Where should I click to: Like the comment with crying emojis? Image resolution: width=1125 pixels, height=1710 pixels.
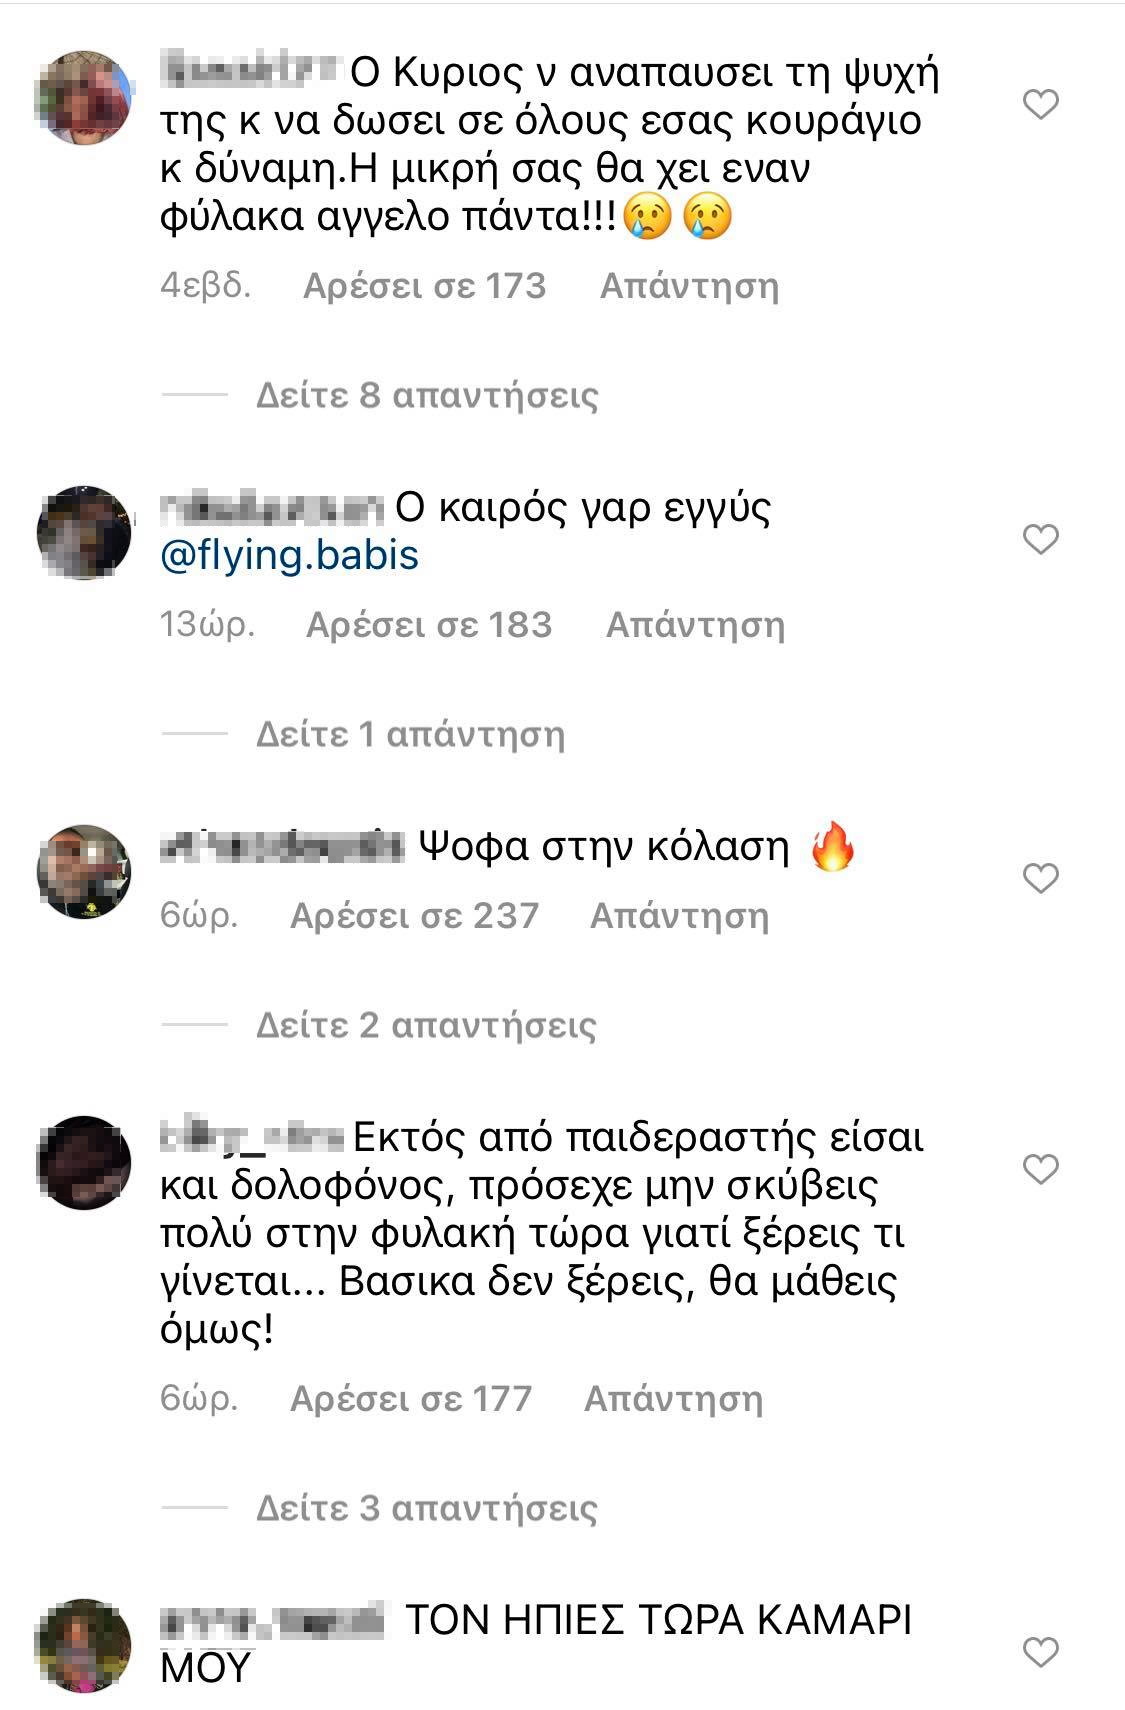[1041, 104]
